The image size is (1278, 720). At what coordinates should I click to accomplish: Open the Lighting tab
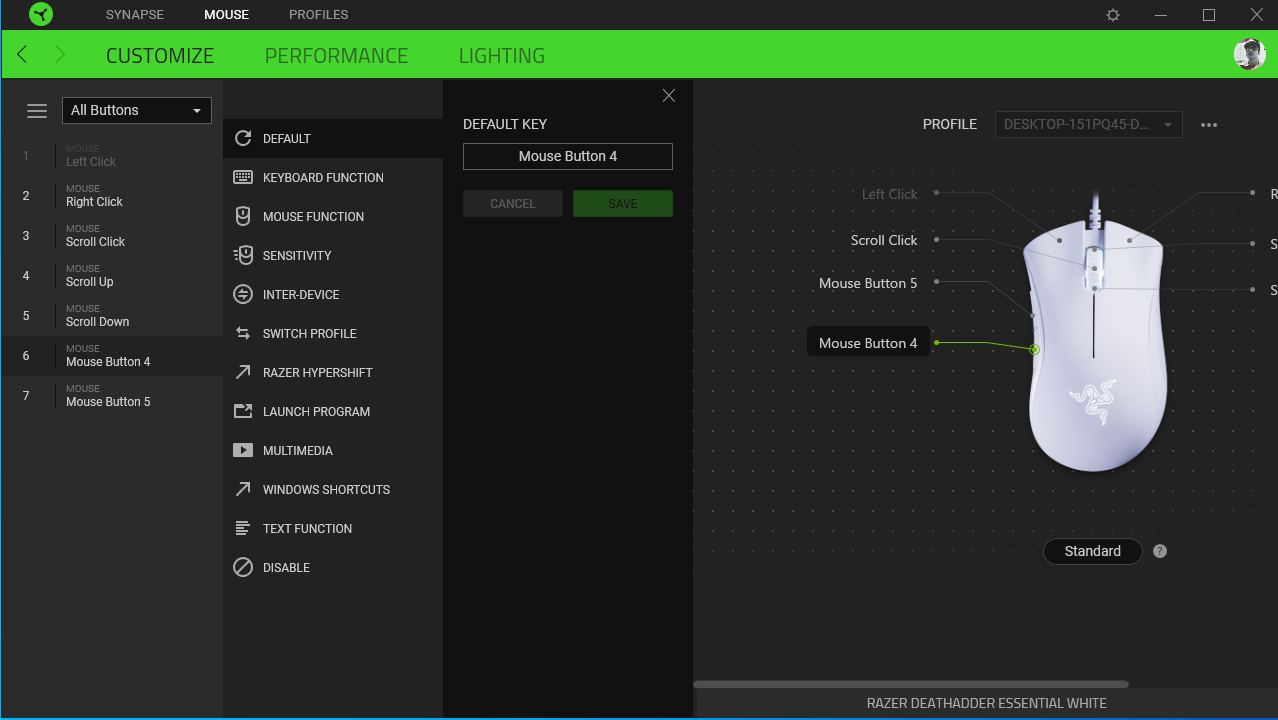(x=502, y=56)
